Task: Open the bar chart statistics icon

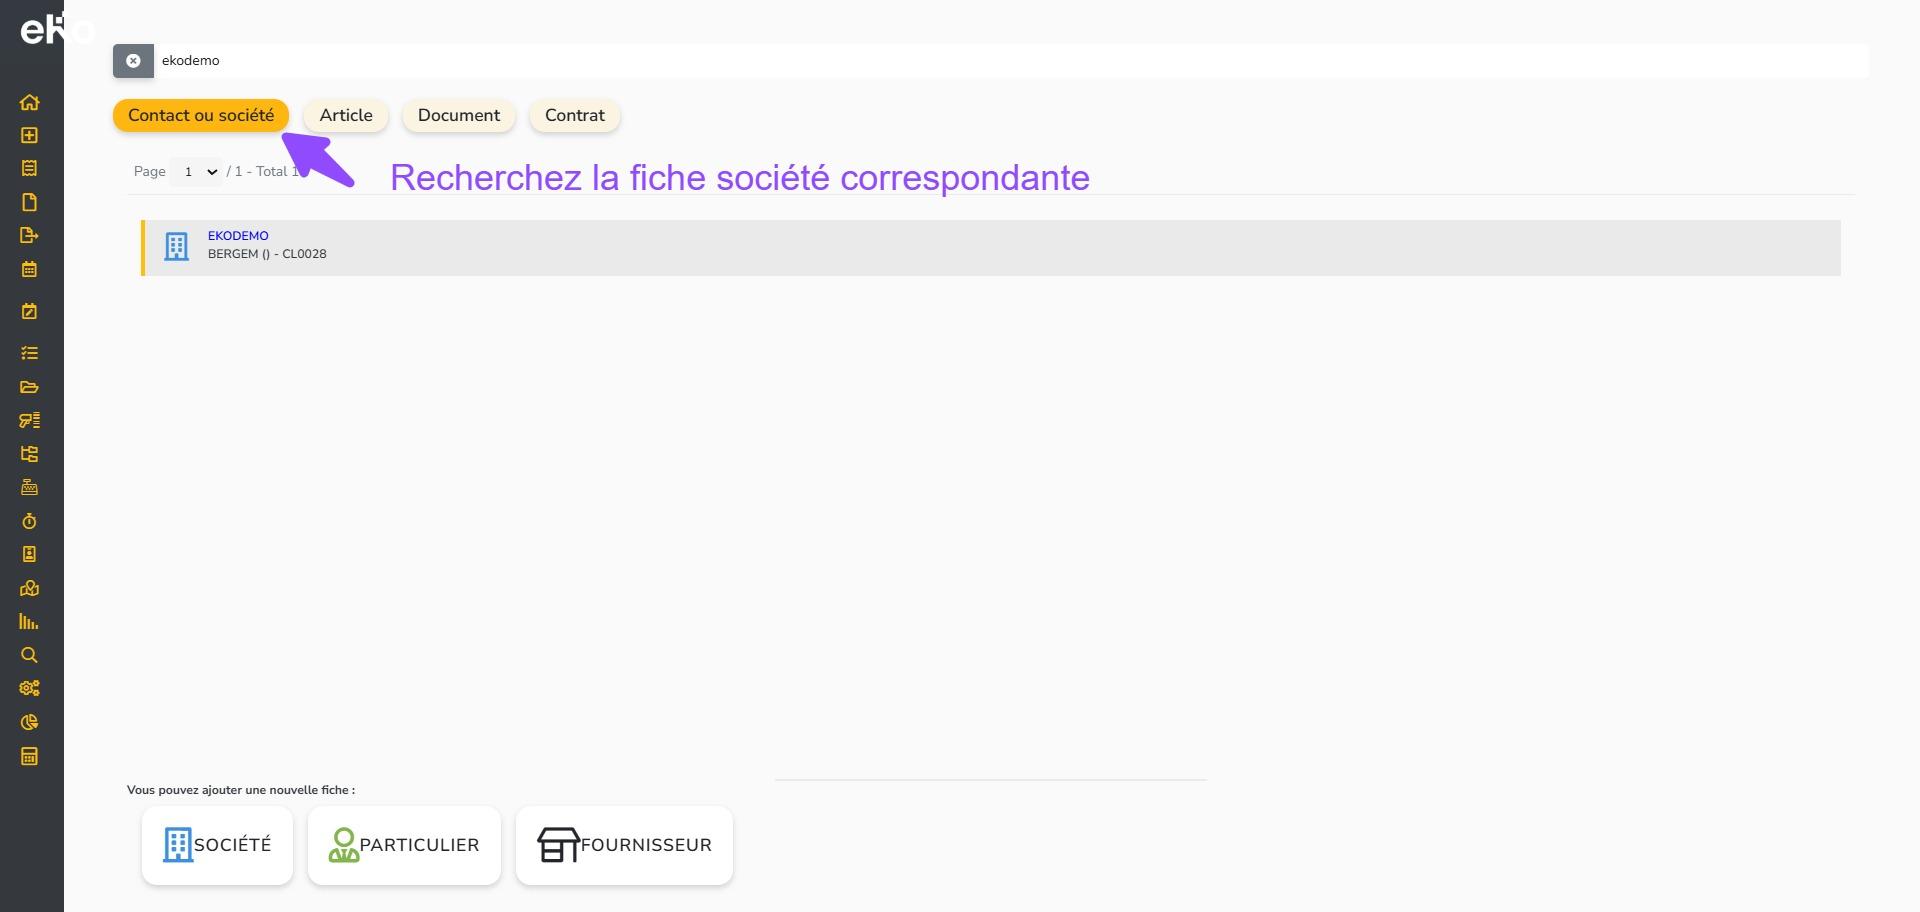Action: pyautogui.click(x=29, y=622)
